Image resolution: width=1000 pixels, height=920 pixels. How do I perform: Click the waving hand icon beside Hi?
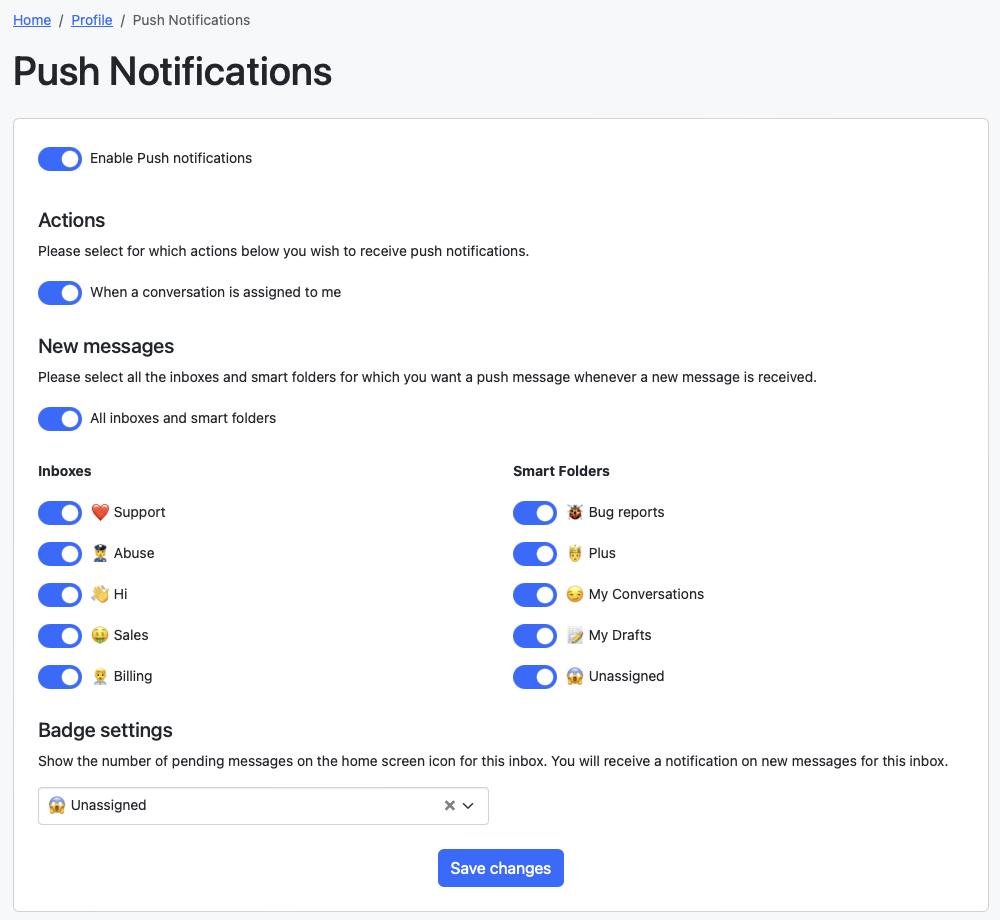tap(100, 595)
